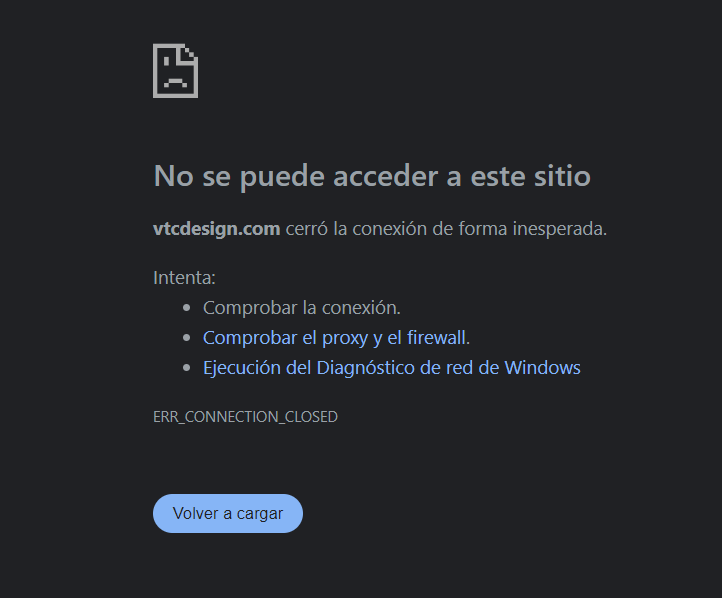This screenshot has height=598, width=722.
Task: Click the word sitio in the heading
Action: [562, 175]
